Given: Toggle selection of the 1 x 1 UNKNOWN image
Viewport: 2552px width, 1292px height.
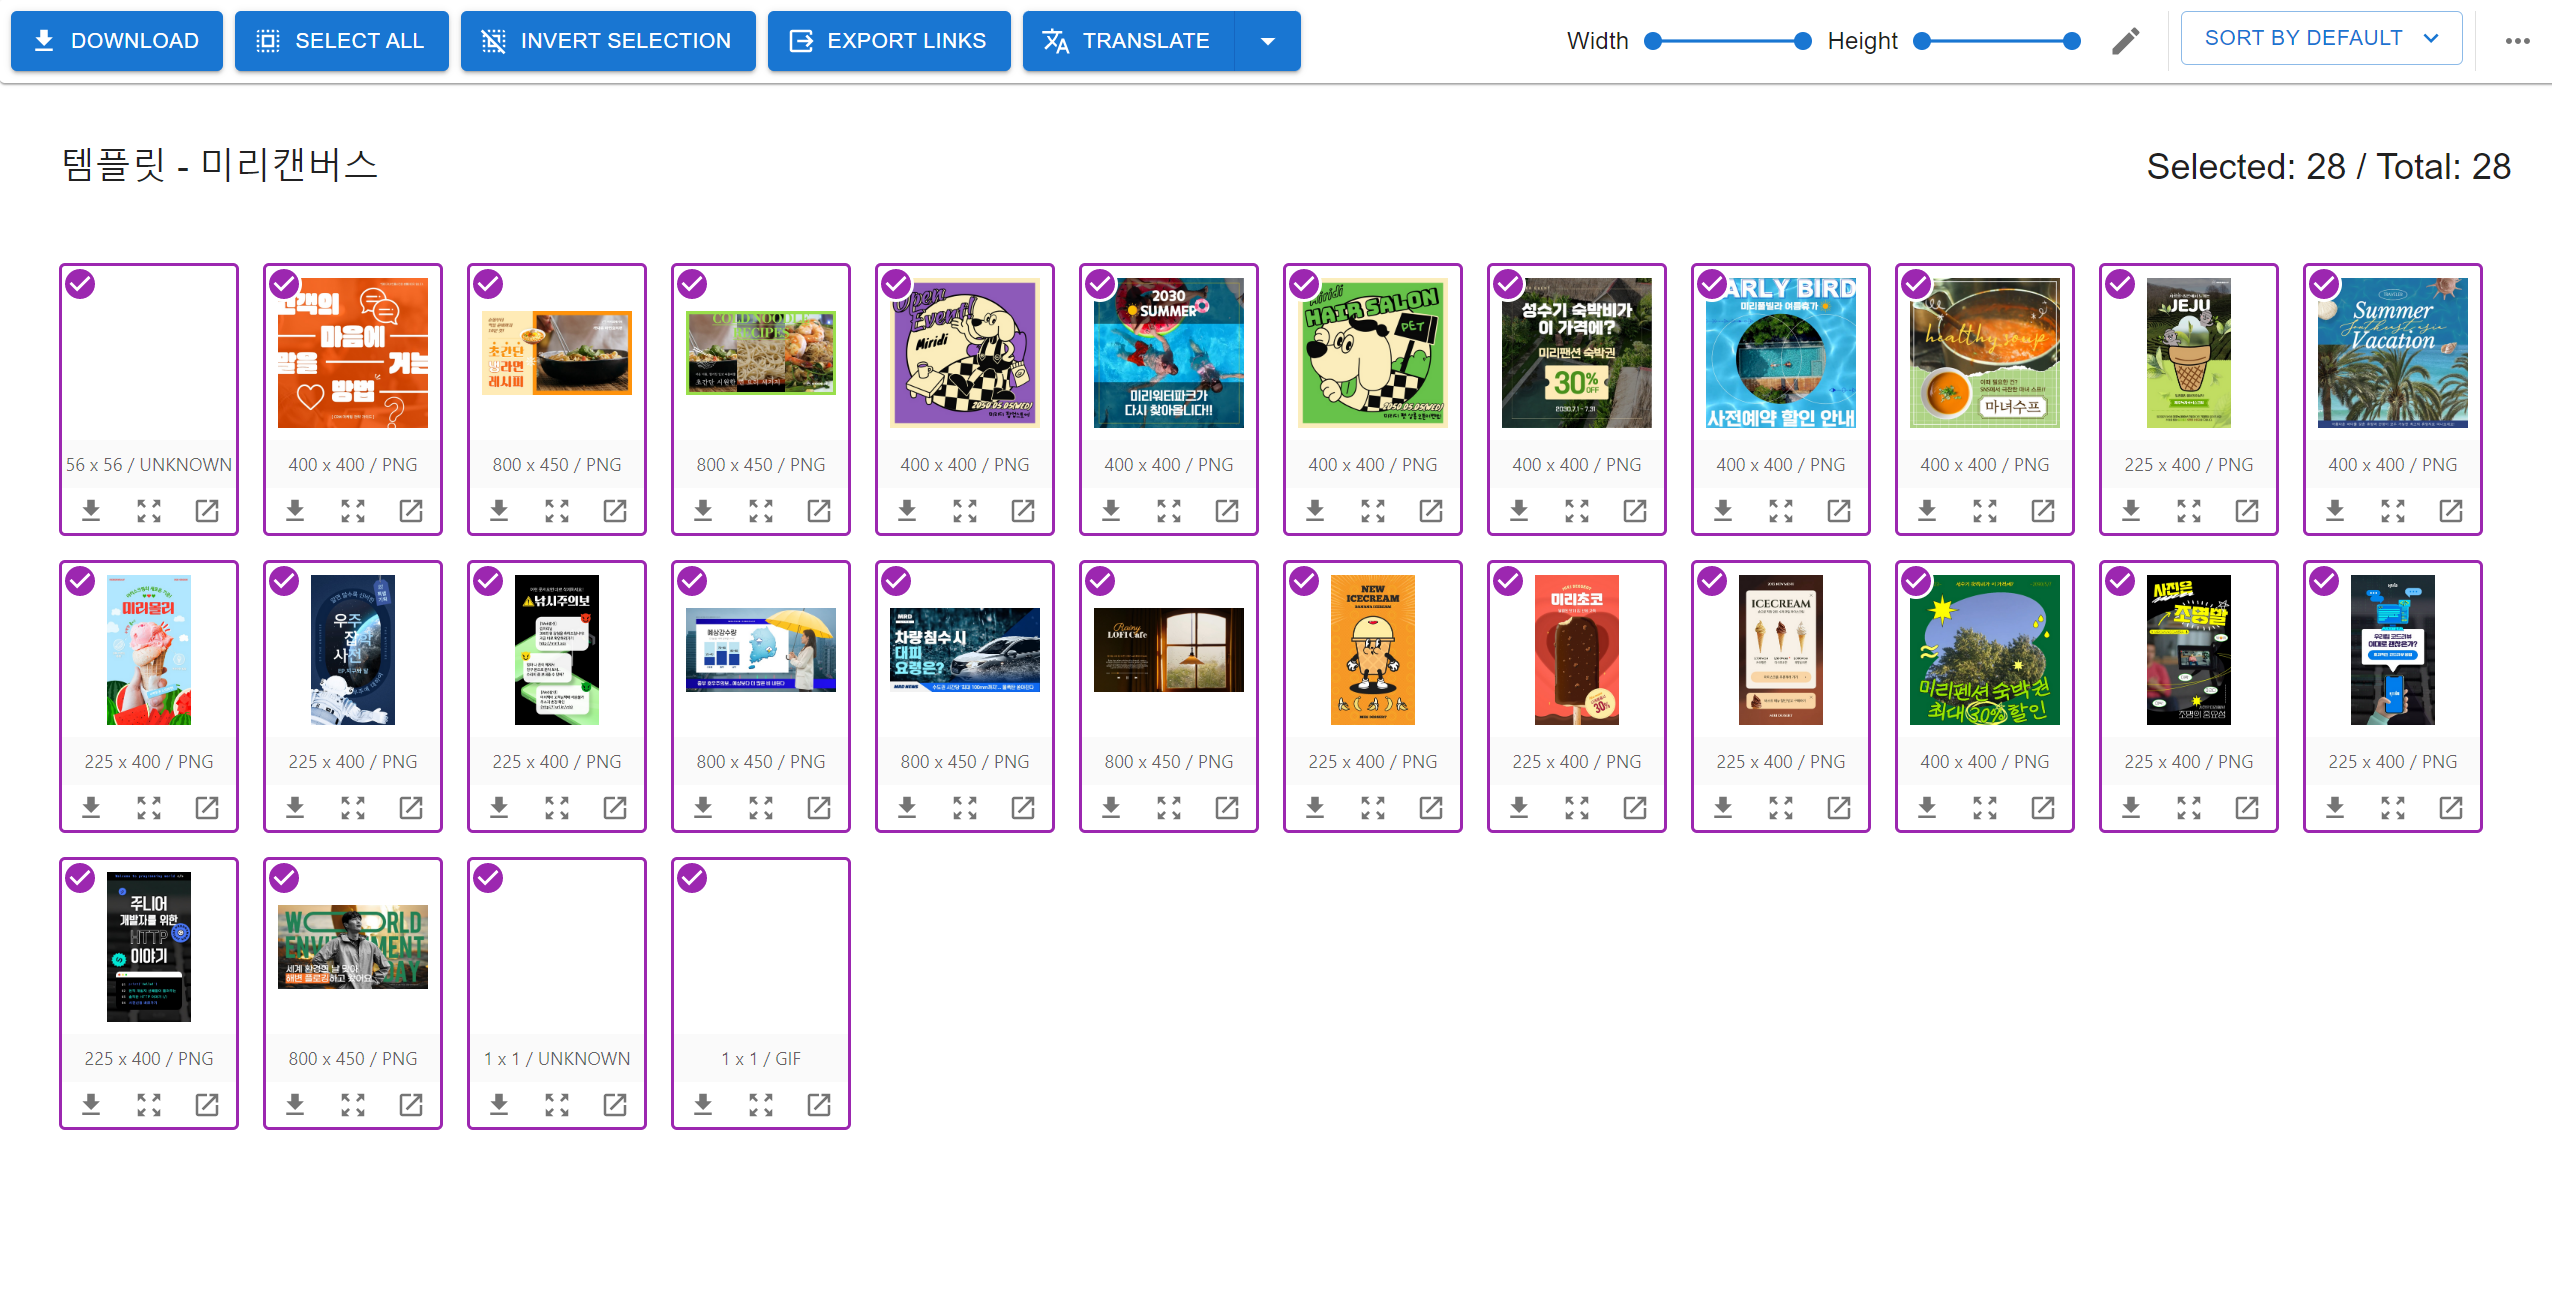Looking at the screenshot, I should point(488,879).
